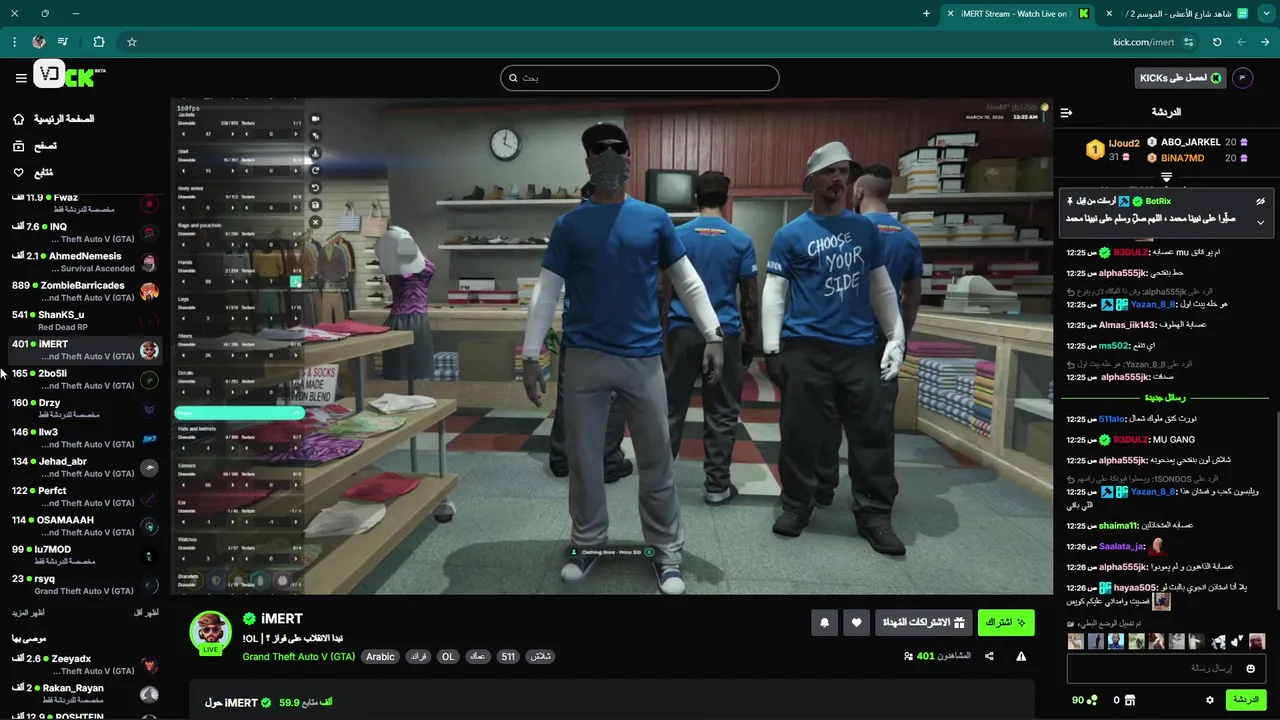The image size is (1280, 720).
Task: Click the notification bell under the stream
Action: tap(824, 623)
